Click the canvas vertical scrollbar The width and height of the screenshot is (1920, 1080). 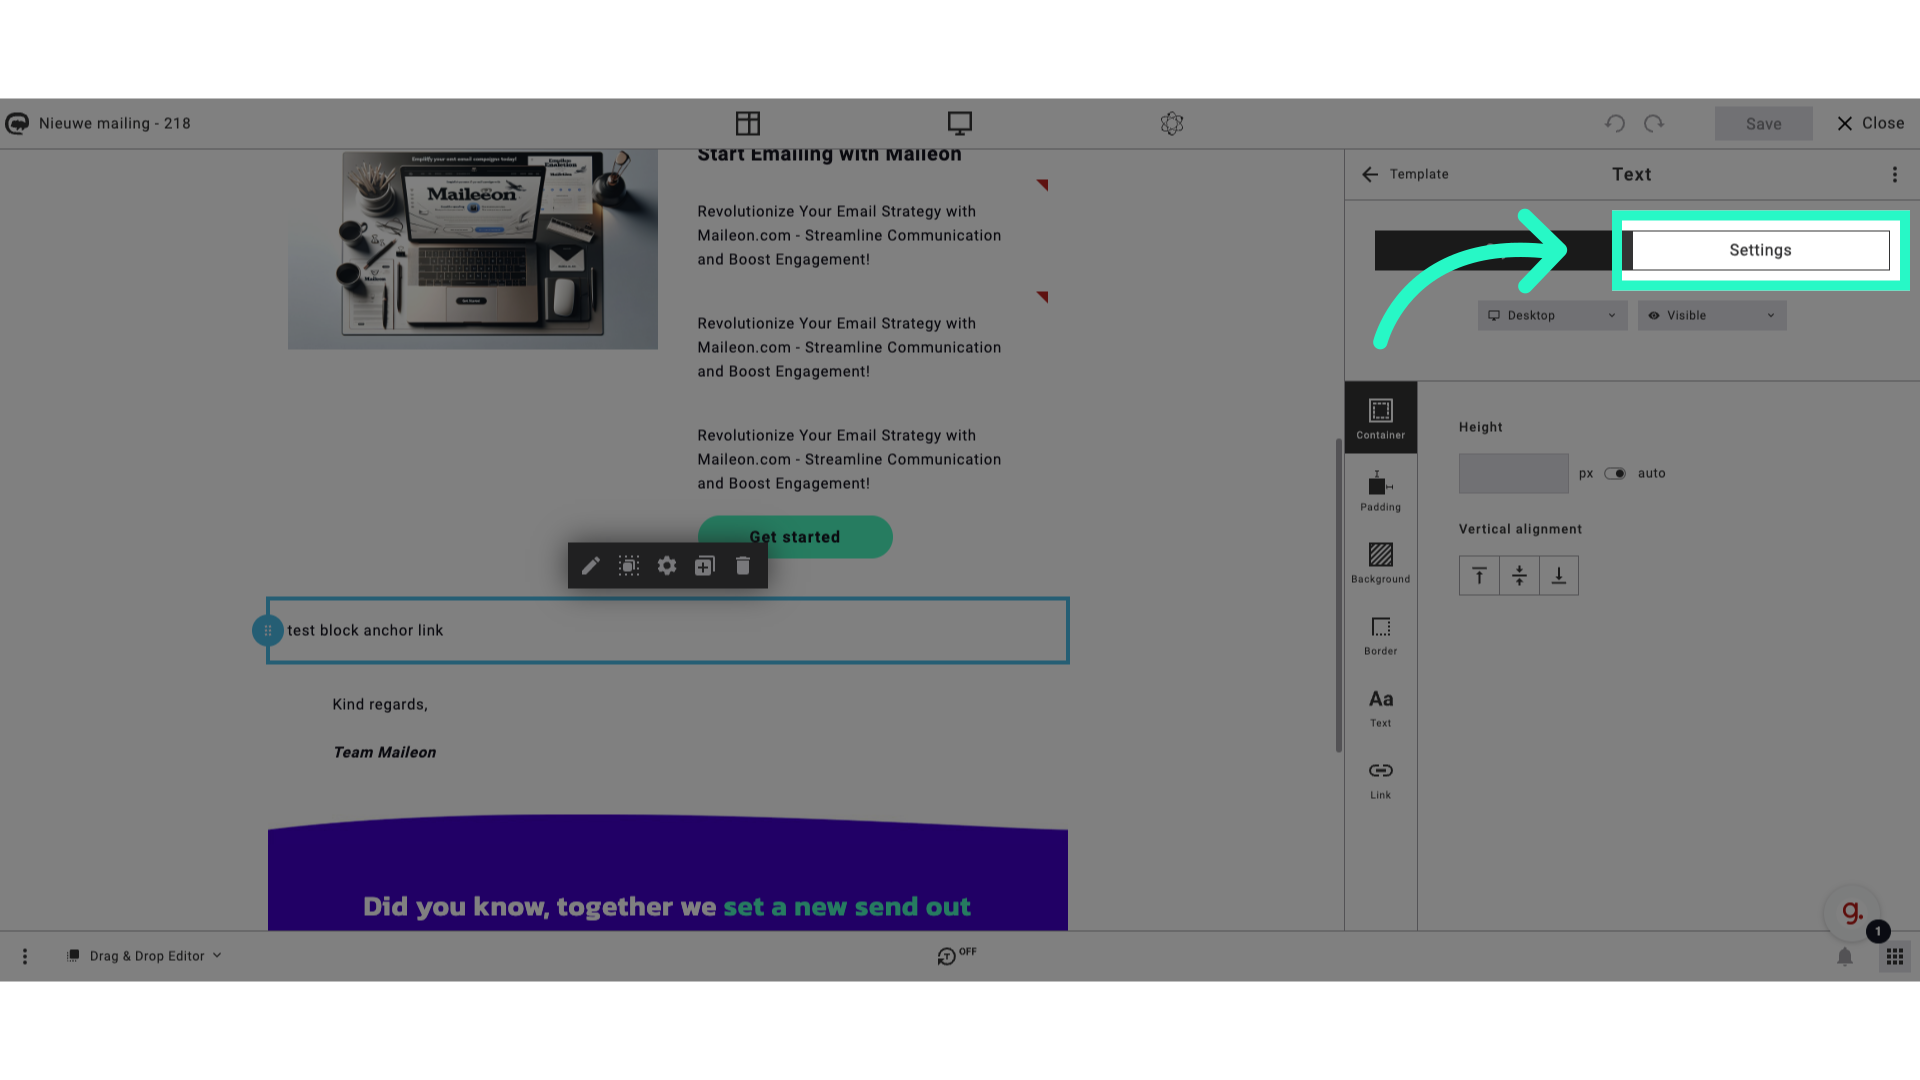(x=1339, y=595)
